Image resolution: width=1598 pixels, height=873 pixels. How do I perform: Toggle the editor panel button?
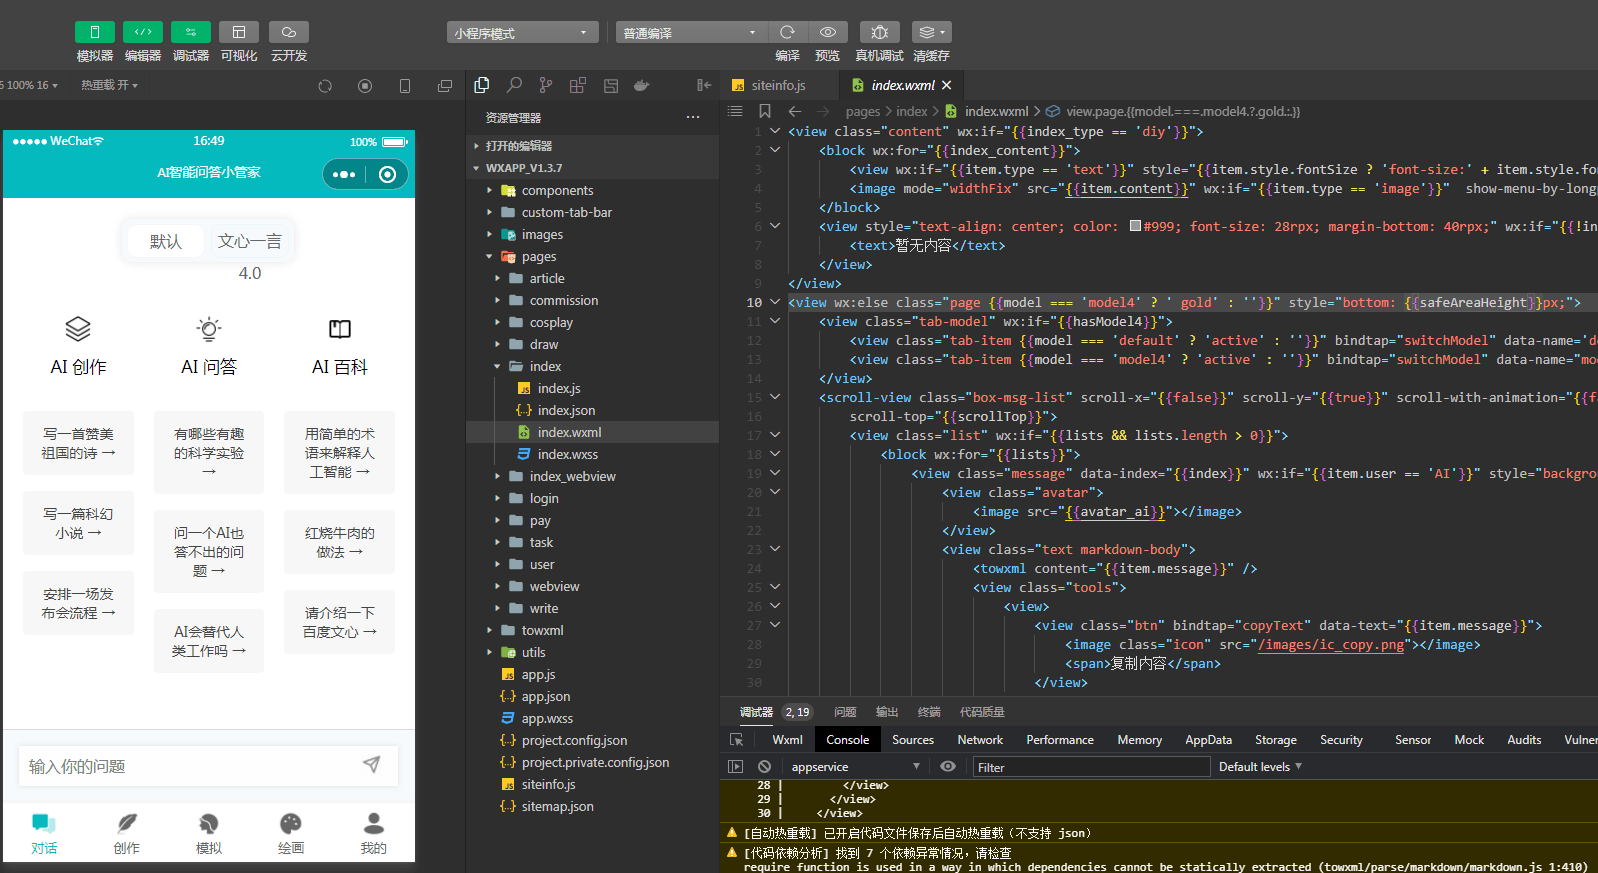tap(143, 32)
